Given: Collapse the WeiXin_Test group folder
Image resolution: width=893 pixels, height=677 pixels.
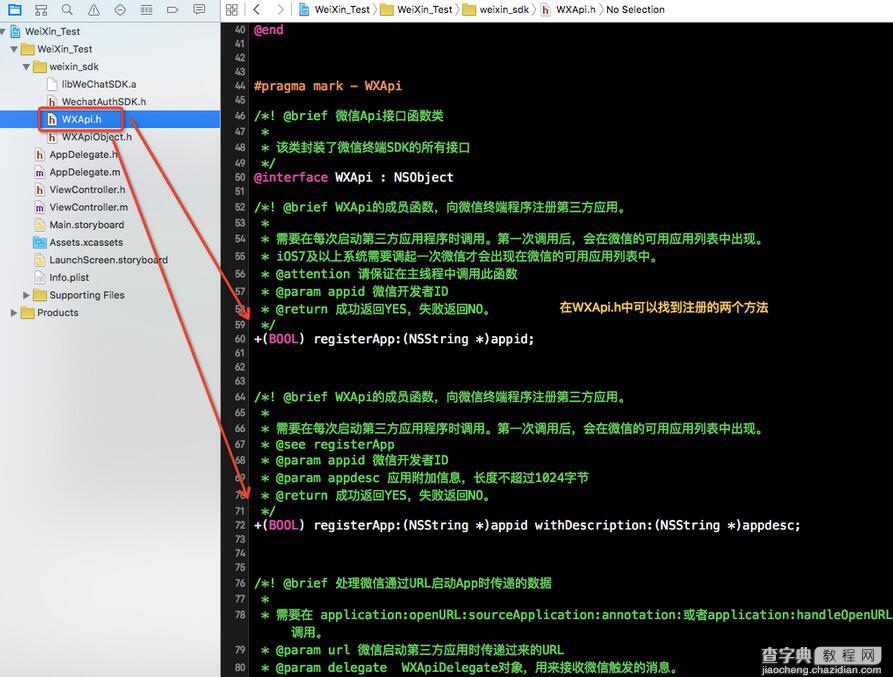Looking at the screenshot, I should 14,49.
